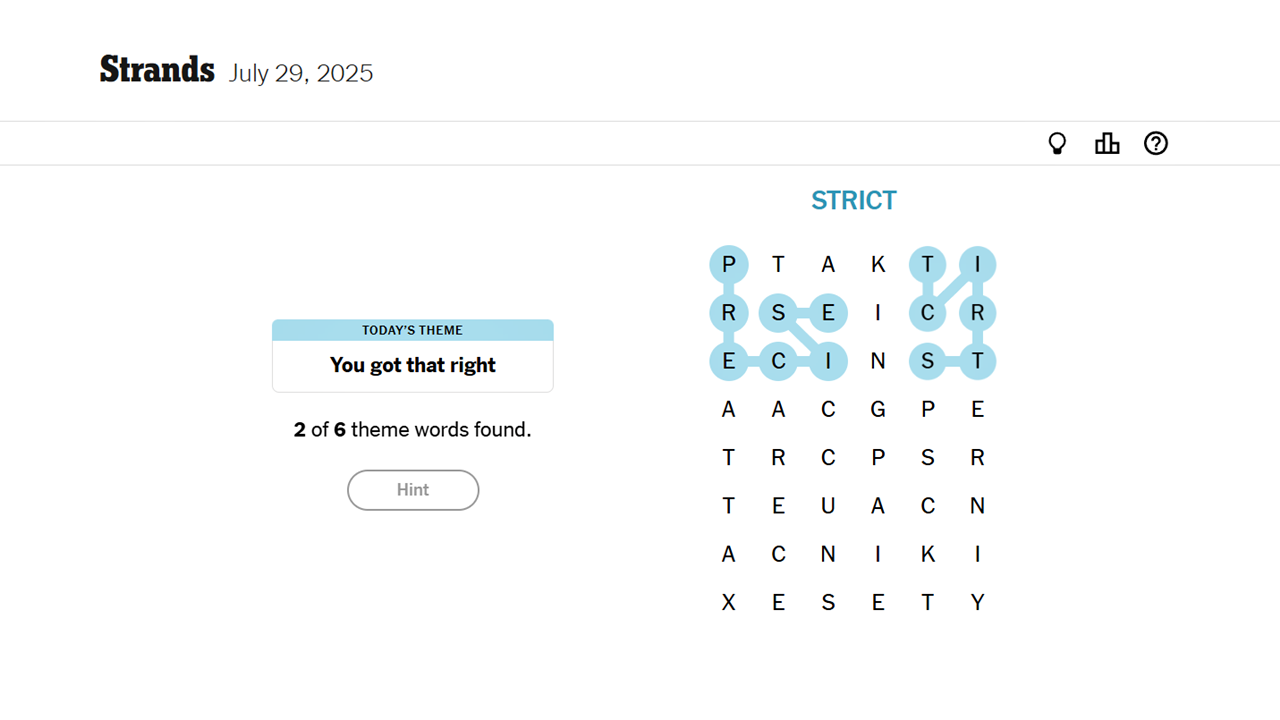Click the Strands logo title
The image size is (1280, 720).
pos(156,70)
